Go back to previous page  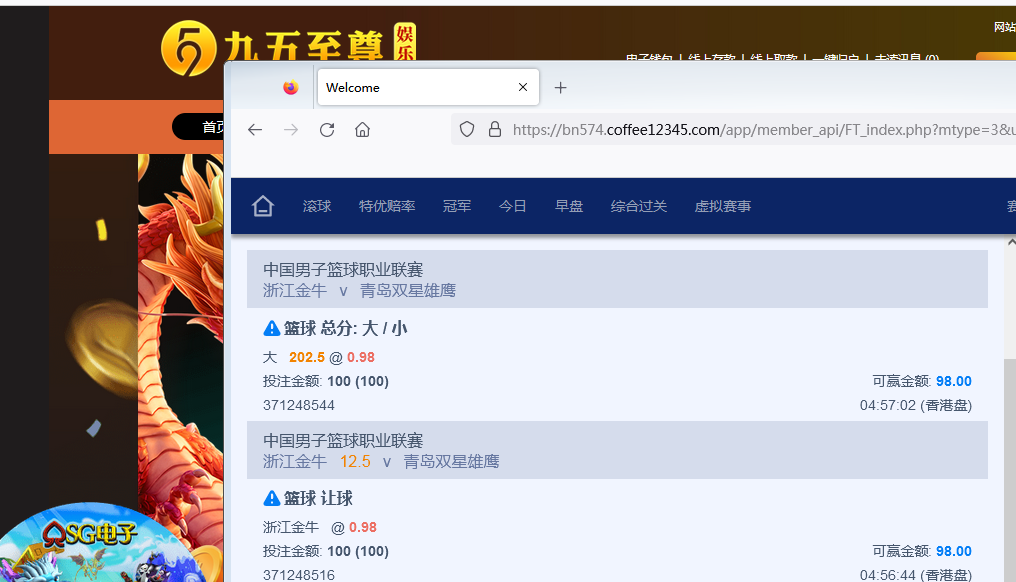point(255,130)
